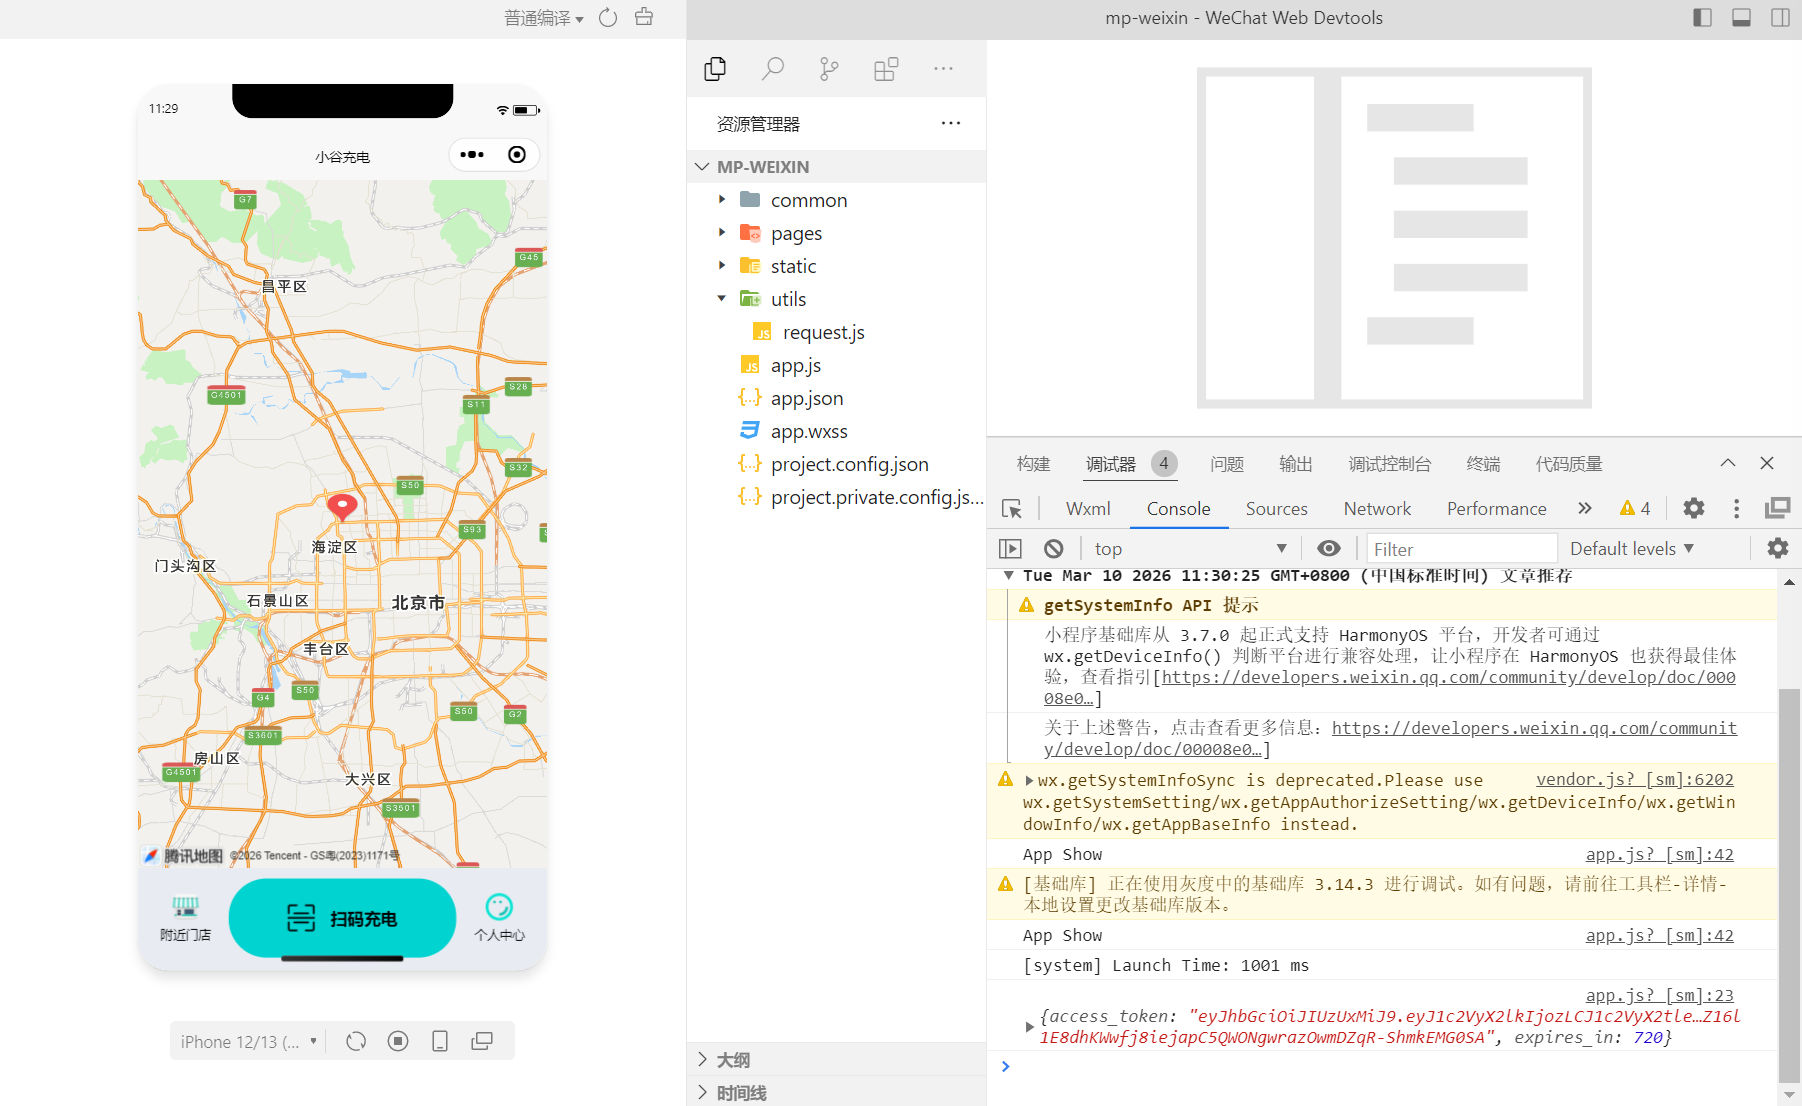Click the rotate simulator icon
This screenshot has height=1106, width=1802.
356,1041
